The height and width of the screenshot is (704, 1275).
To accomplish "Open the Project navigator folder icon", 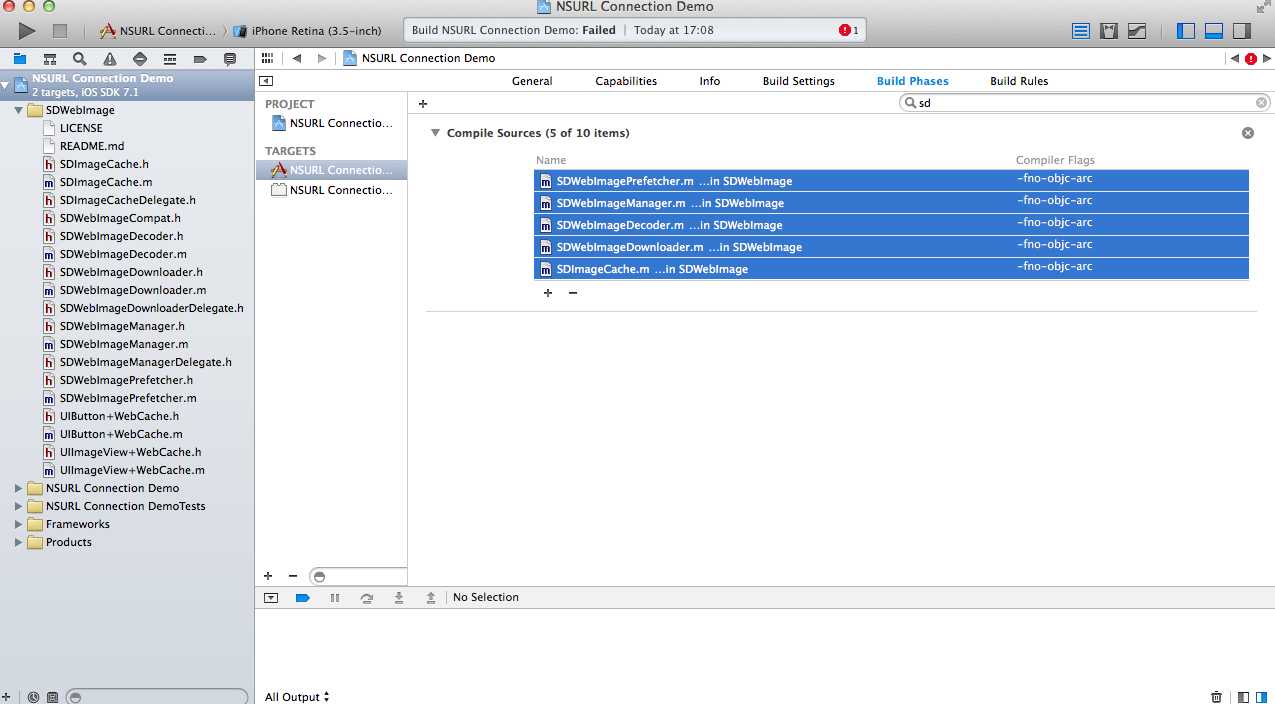I will [19, 59].
